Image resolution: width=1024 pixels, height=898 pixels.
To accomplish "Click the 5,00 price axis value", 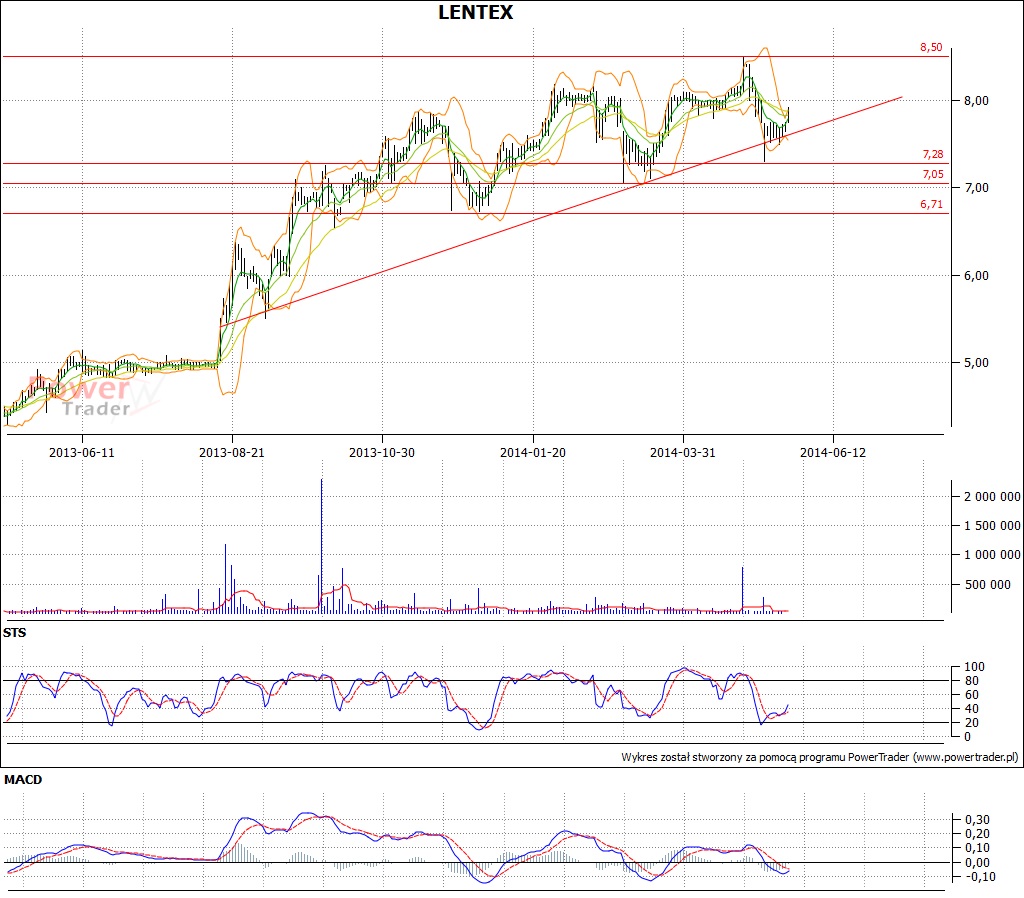I will click(976, 362).
